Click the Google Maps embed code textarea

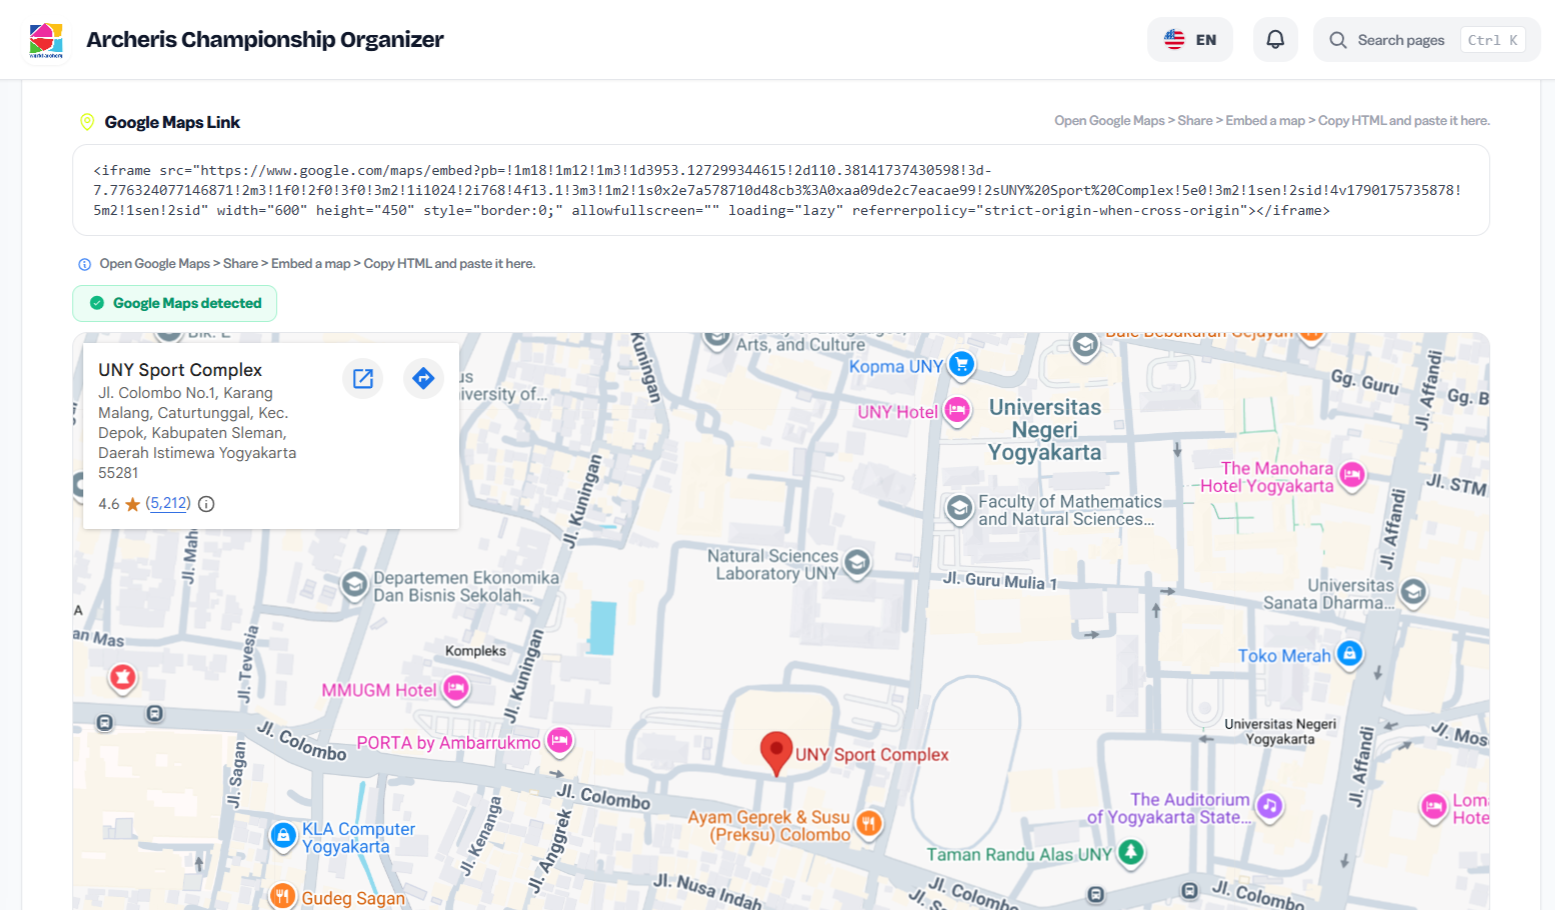pos(781,190)
